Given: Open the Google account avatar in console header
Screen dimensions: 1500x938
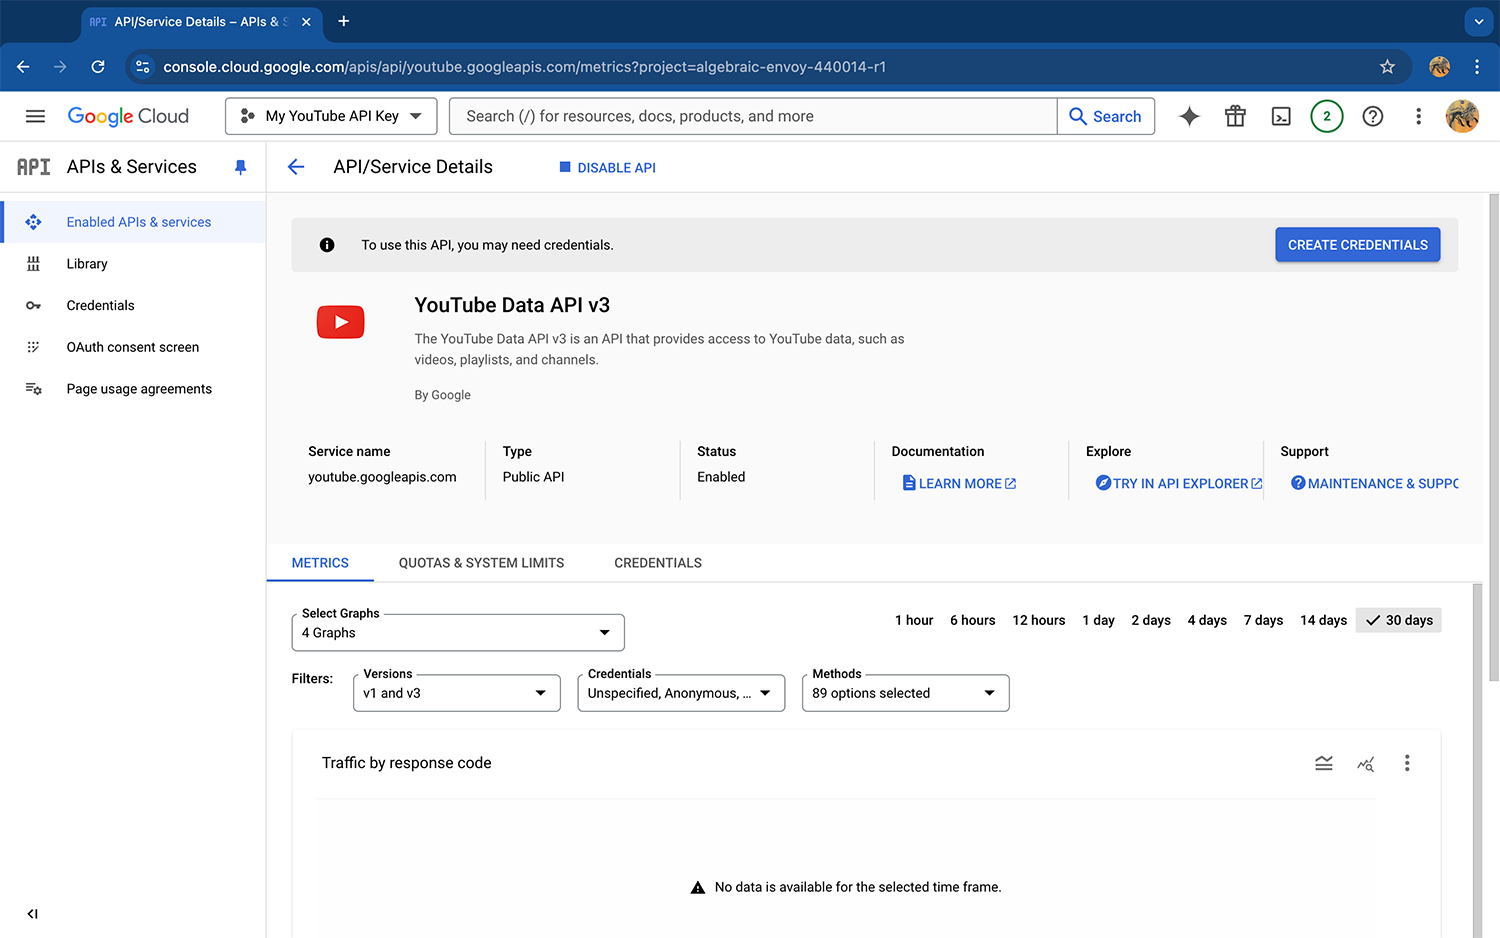Looking at the screenshot, I should point(1462,116).
